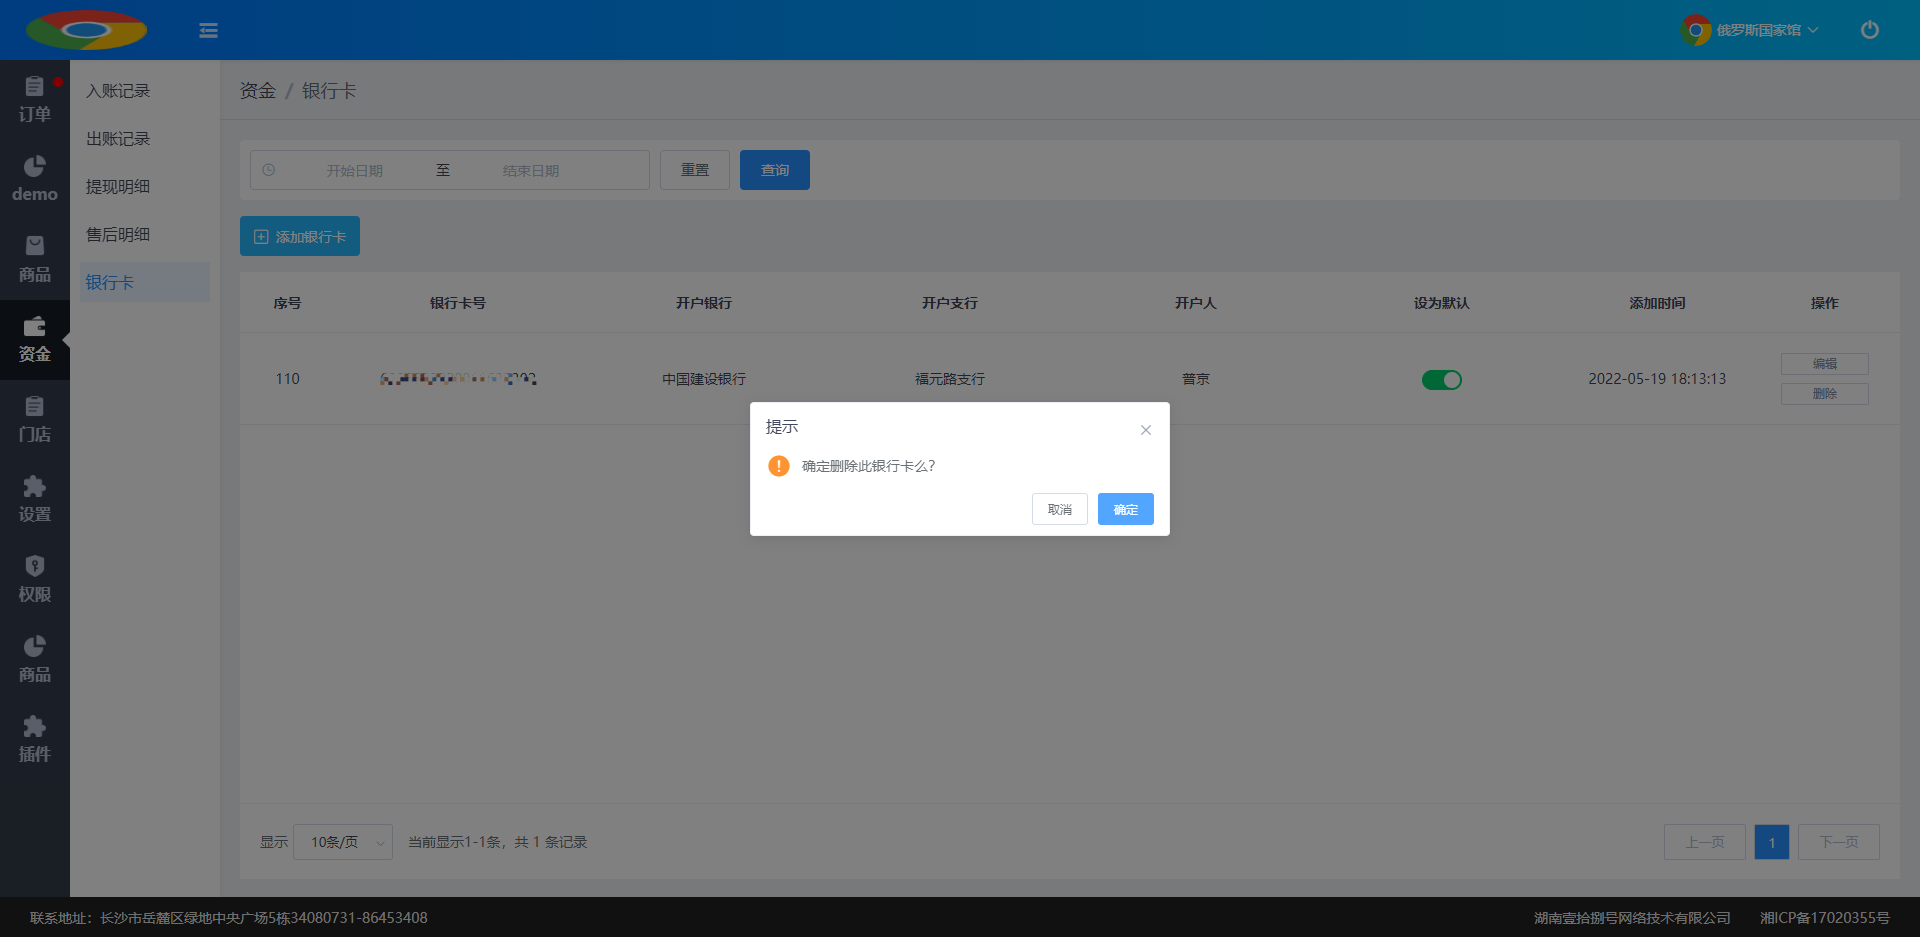Open the 门店 stores sidebar section
The height and width of the screenshot is (937, 1920).
point(35,420)
